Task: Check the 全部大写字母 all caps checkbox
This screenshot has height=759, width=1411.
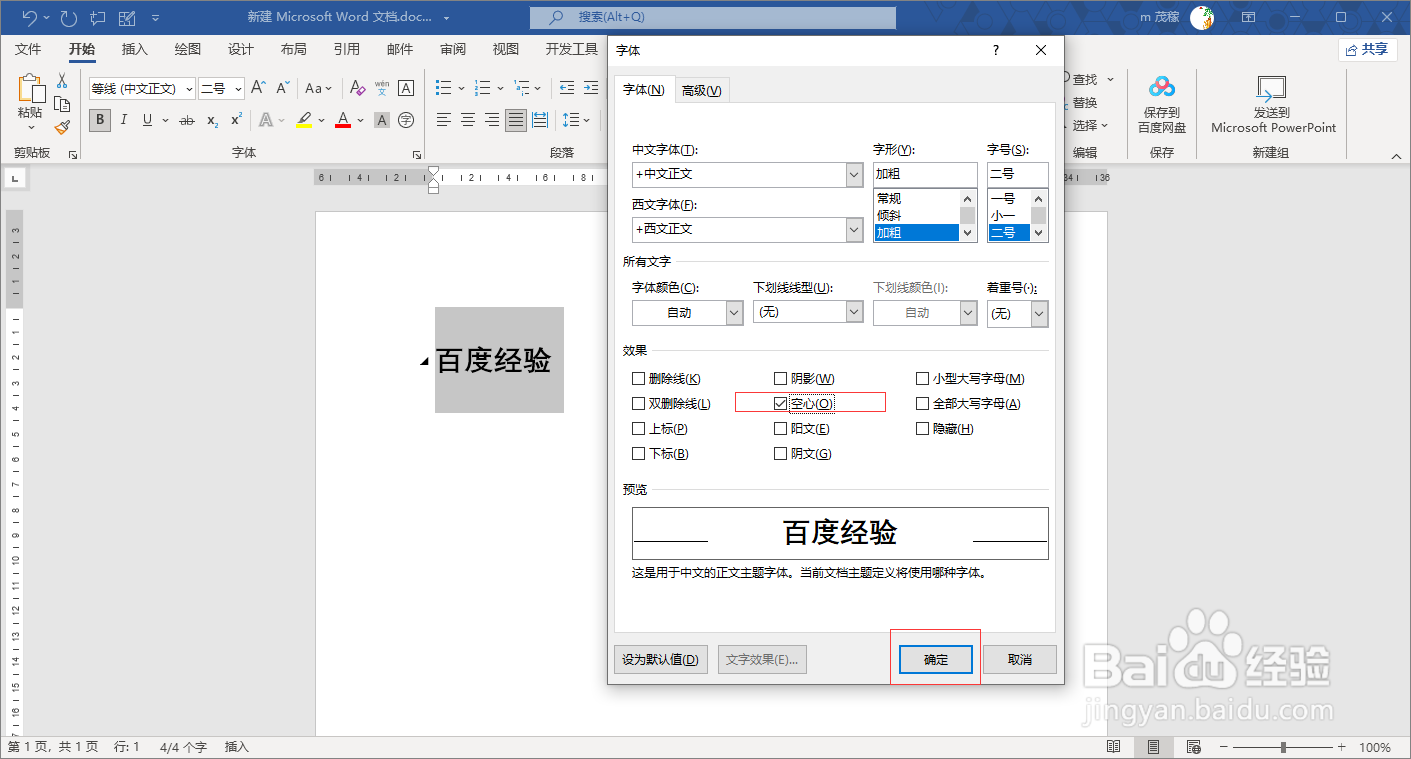Action: coord(923,404)
